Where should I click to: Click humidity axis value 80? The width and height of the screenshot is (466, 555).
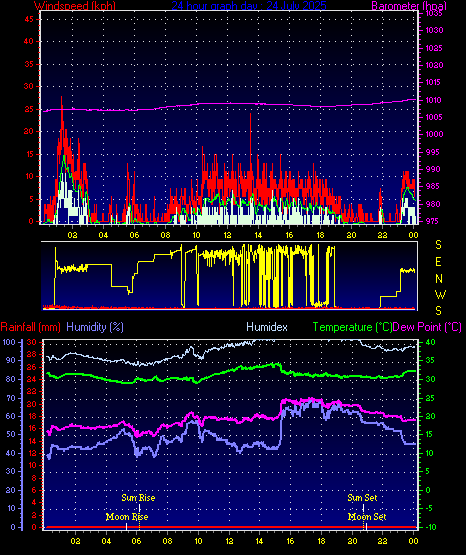(11, 379)
